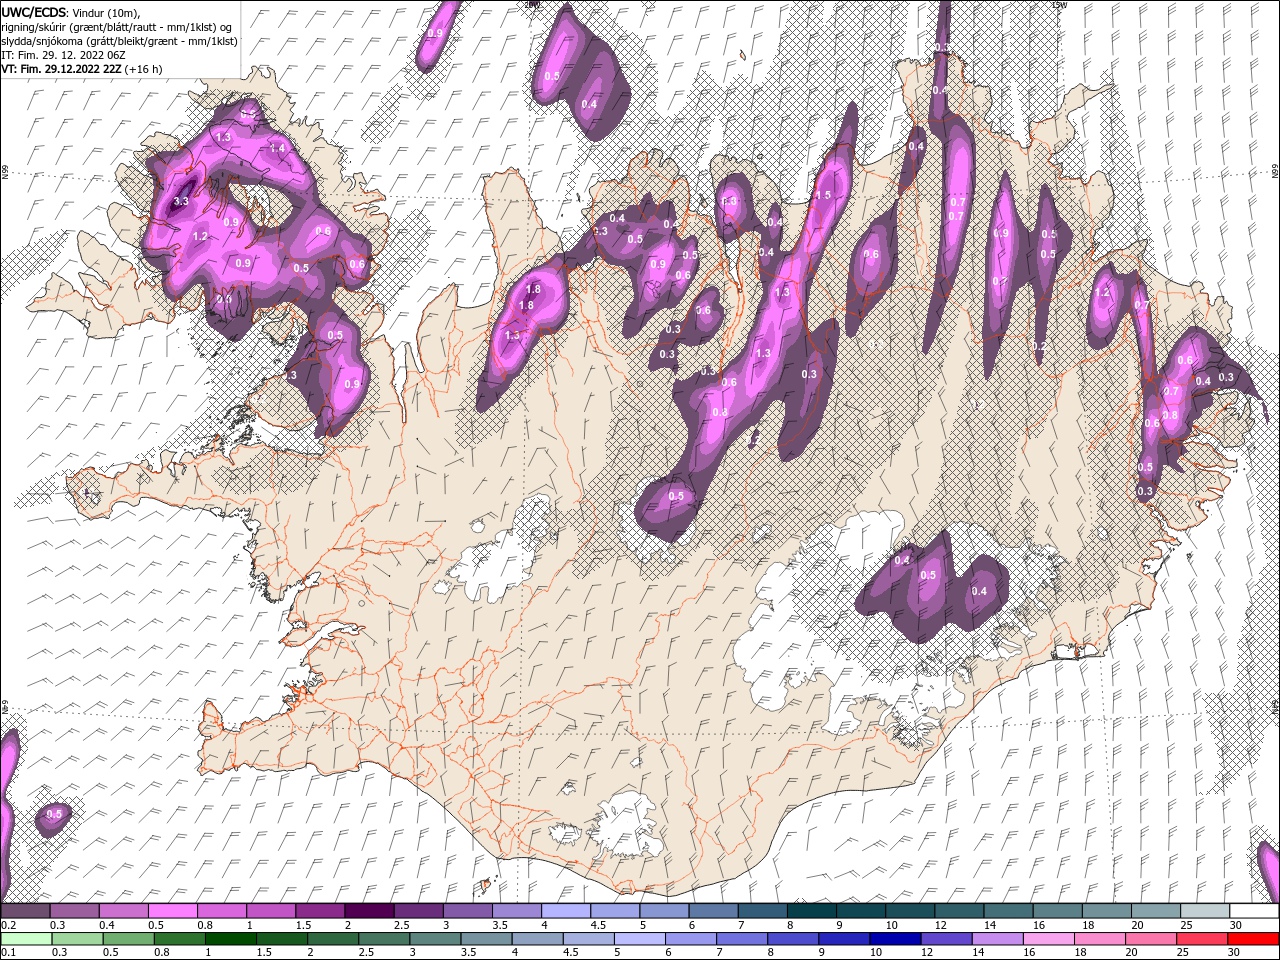Click the dark grey-purple 0.2 snow legend swatch
Image resolution: width=1280 pixels, height=960 pixels.
tap(25, 911)
